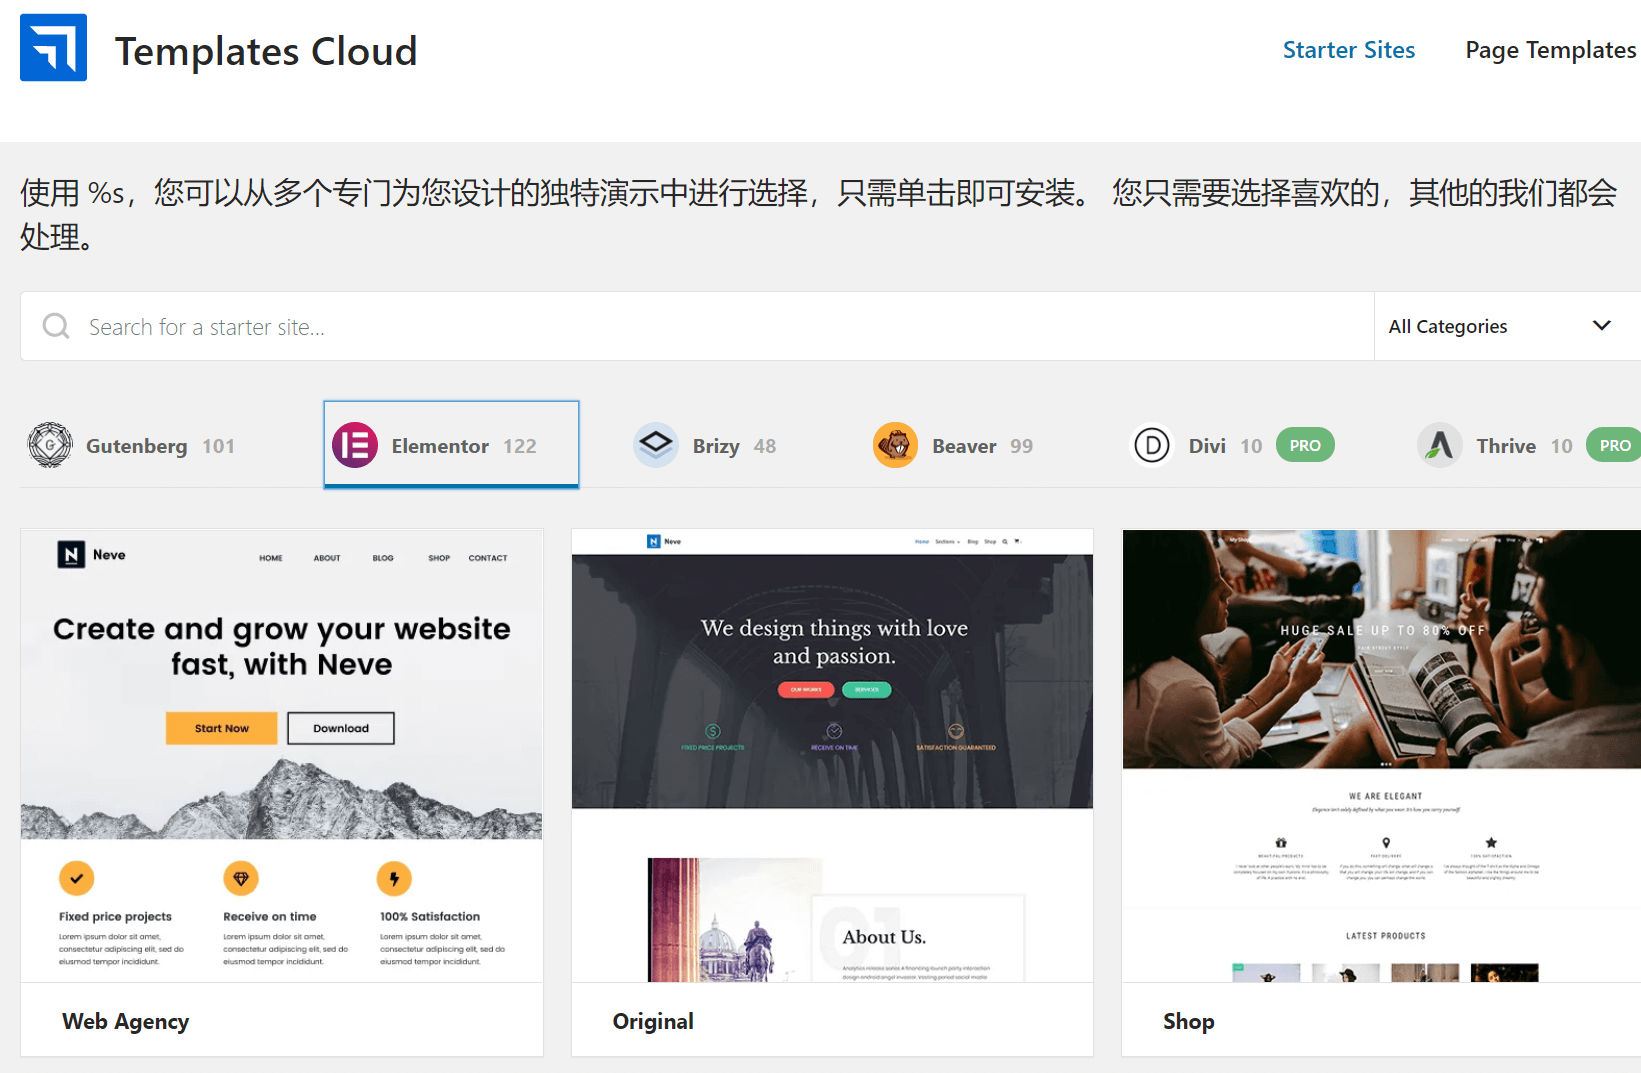Click the Web Agency title
The image size is (1641, 1073).
126,1021
